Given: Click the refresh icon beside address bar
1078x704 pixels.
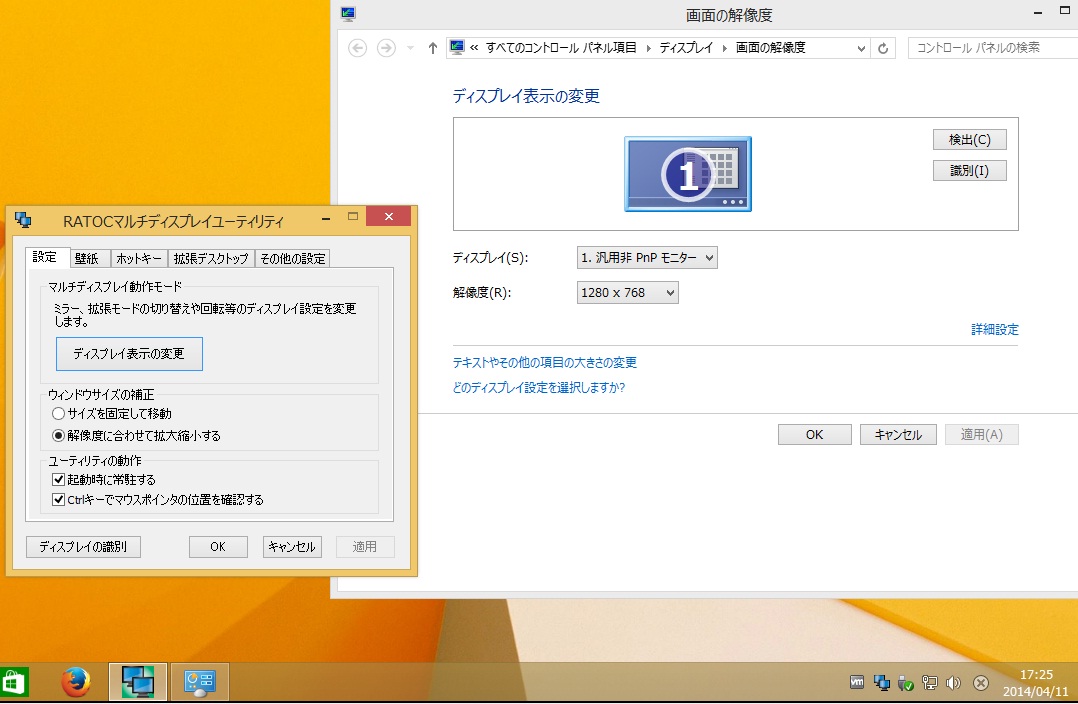Looking at the screenshot, I should click(883, 48).
